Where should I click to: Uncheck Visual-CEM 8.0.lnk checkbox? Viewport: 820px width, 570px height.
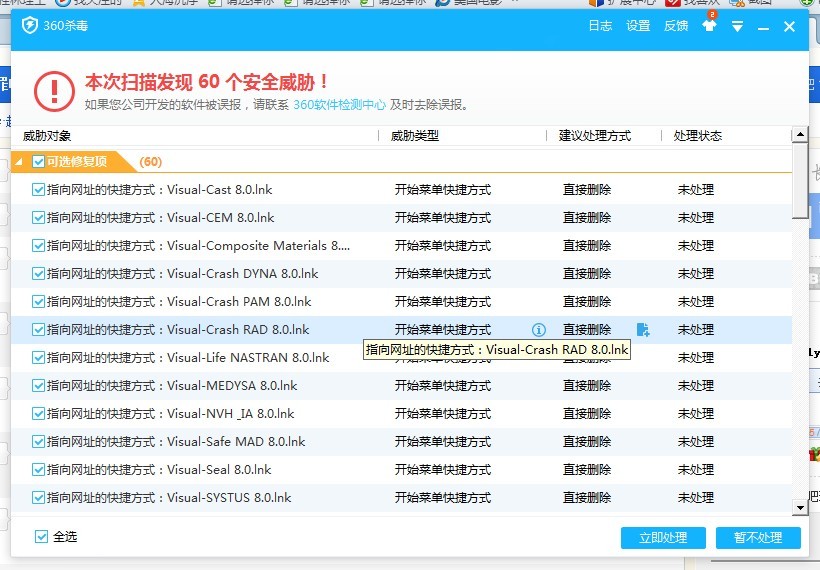tap(38, 218)
